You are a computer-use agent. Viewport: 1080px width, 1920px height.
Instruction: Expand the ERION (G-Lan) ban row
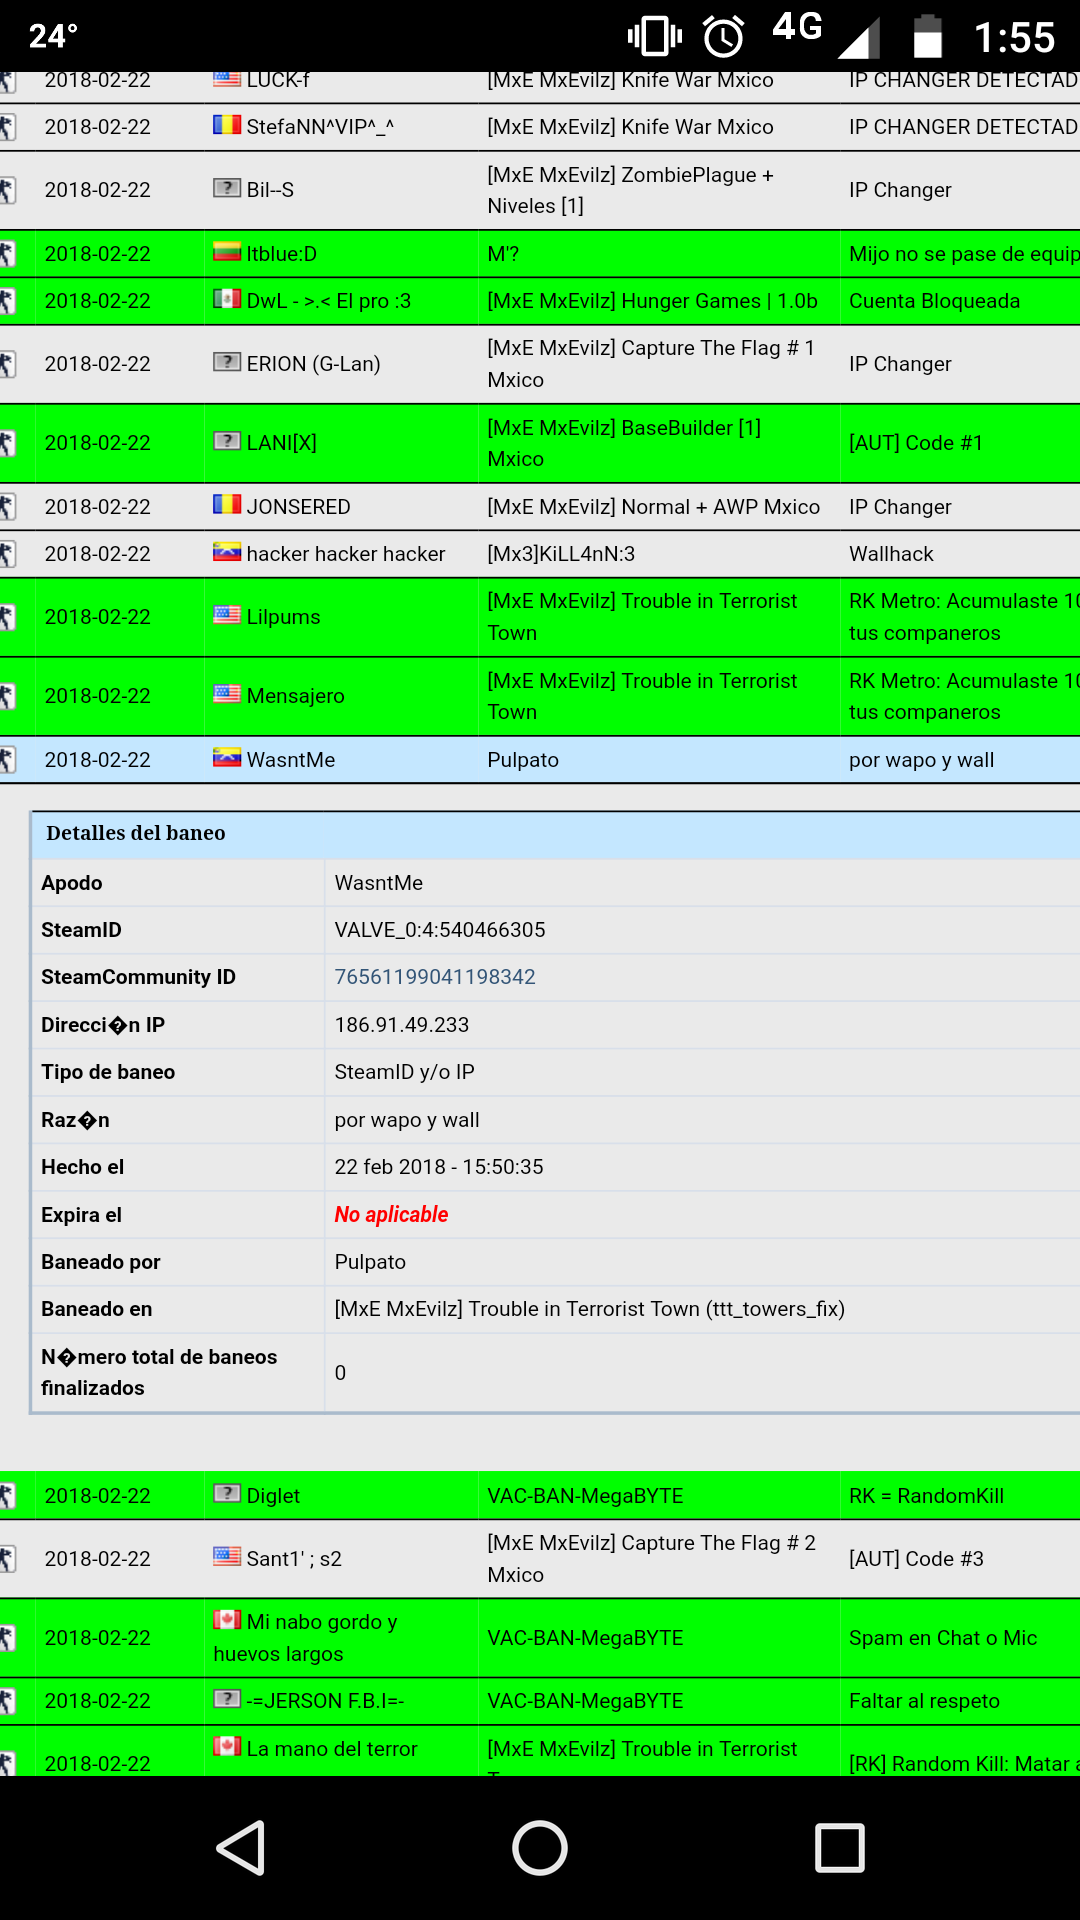[540, 364]
